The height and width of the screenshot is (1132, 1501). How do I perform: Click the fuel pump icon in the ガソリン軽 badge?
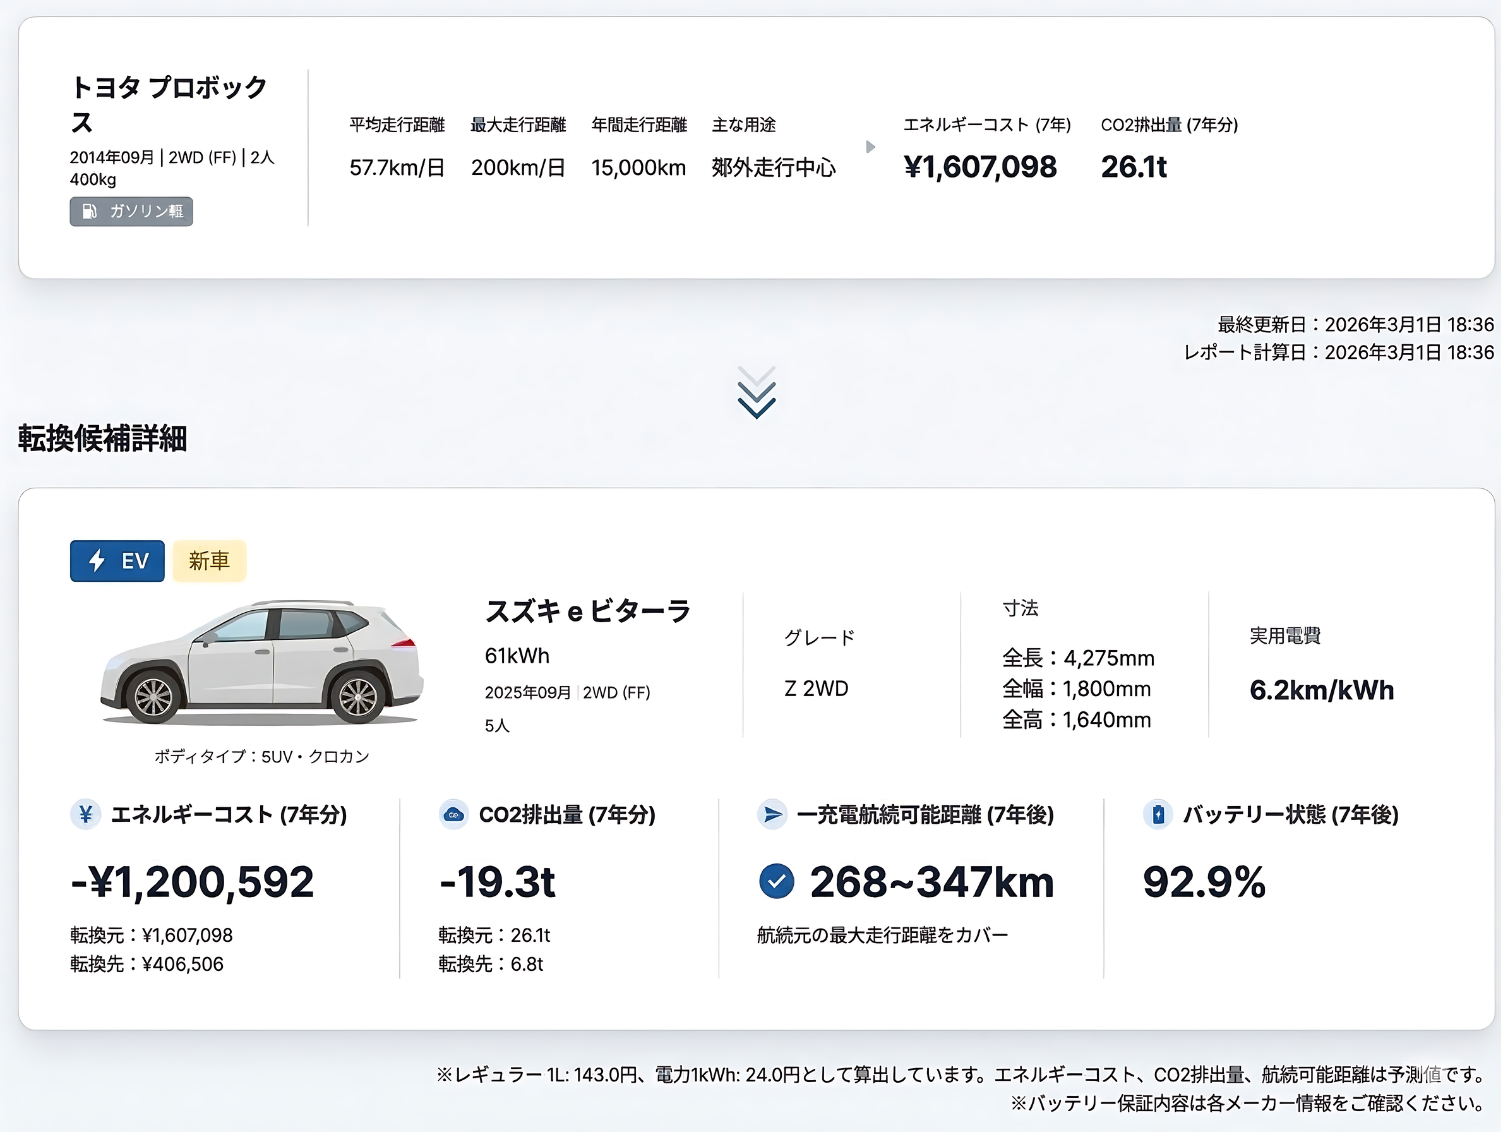[88, 211]
